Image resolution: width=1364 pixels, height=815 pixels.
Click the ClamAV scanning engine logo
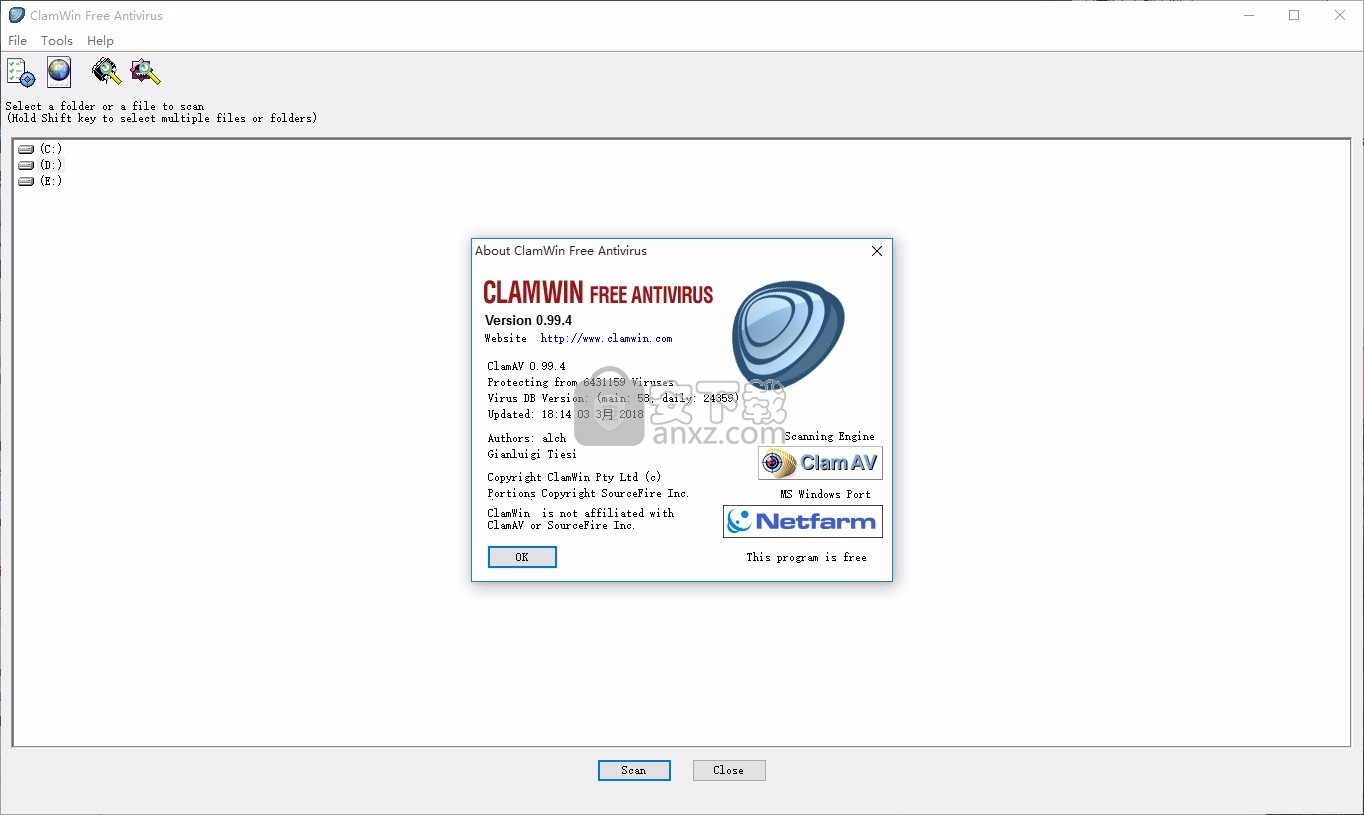820,463
